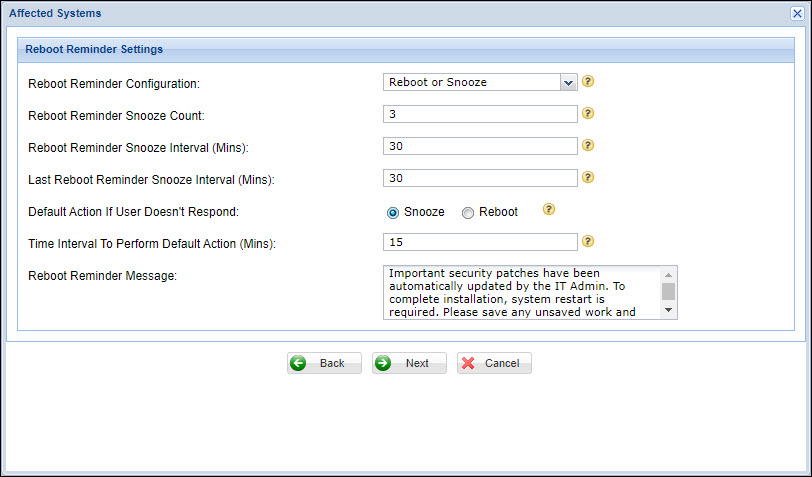Click help icon for Time Interval To Perform Default Action
This screenshot has width=812, height=477.
[588, 241]
